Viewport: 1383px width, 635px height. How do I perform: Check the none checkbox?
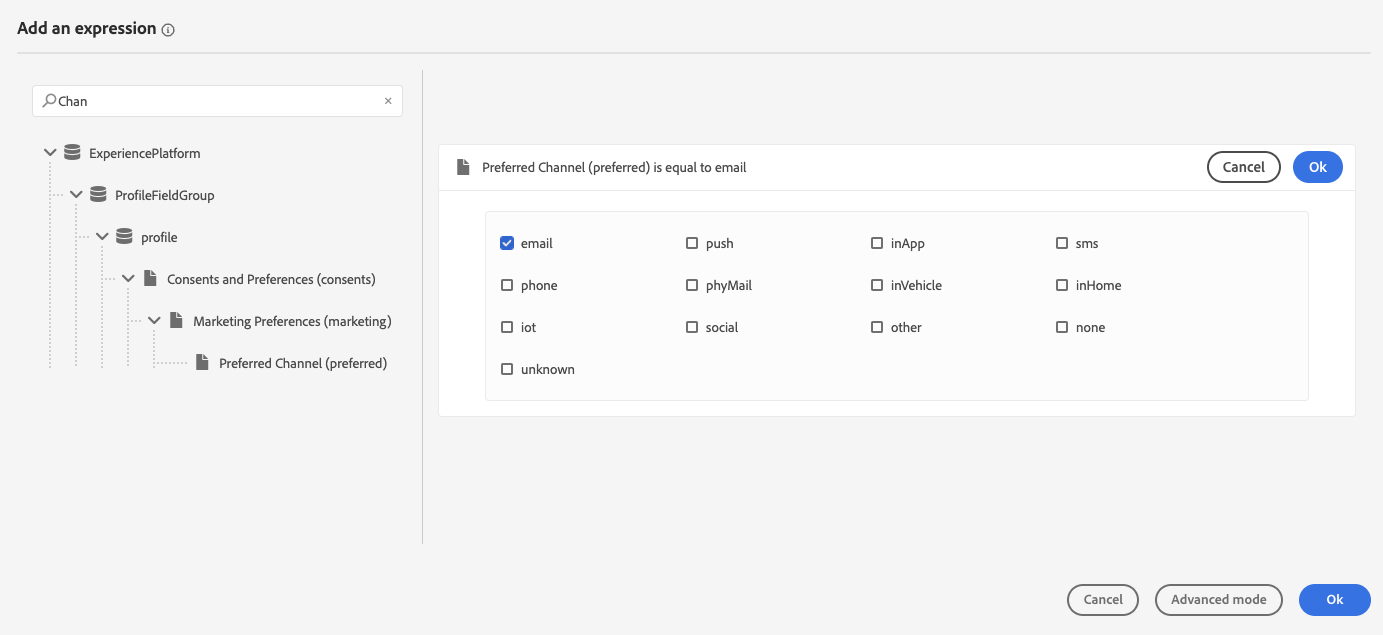tap(1062, 327)
